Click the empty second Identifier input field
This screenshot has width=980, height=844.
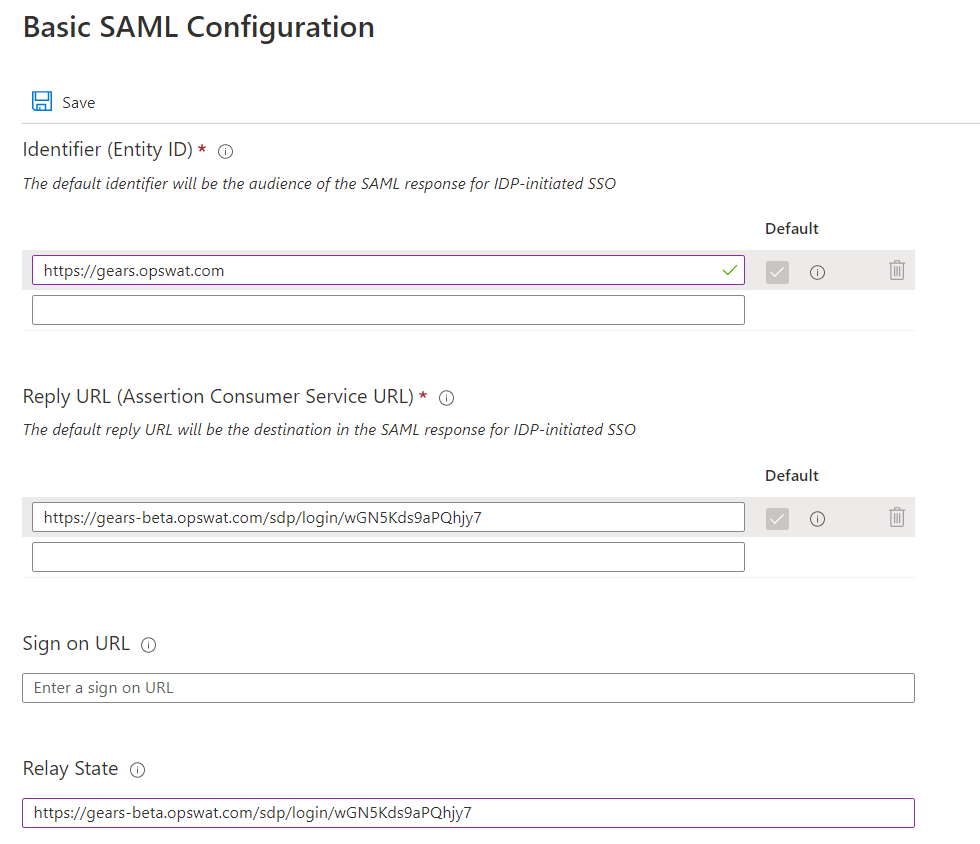(388, 310)
